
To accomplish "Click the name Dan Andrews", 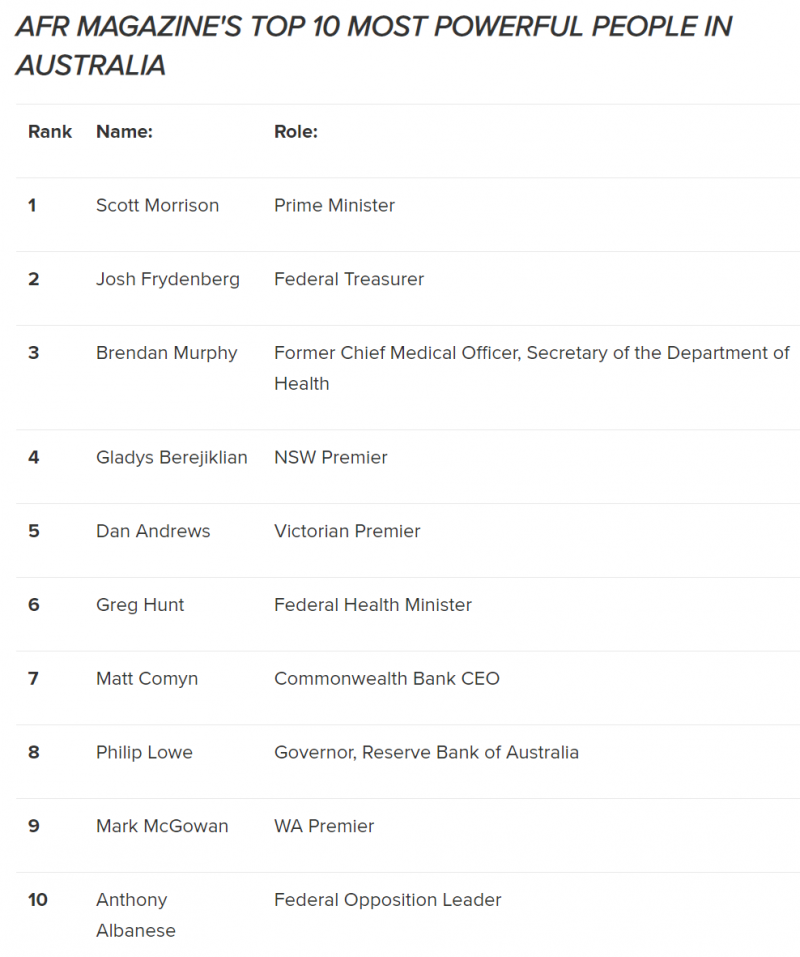I will coord(153,531).
